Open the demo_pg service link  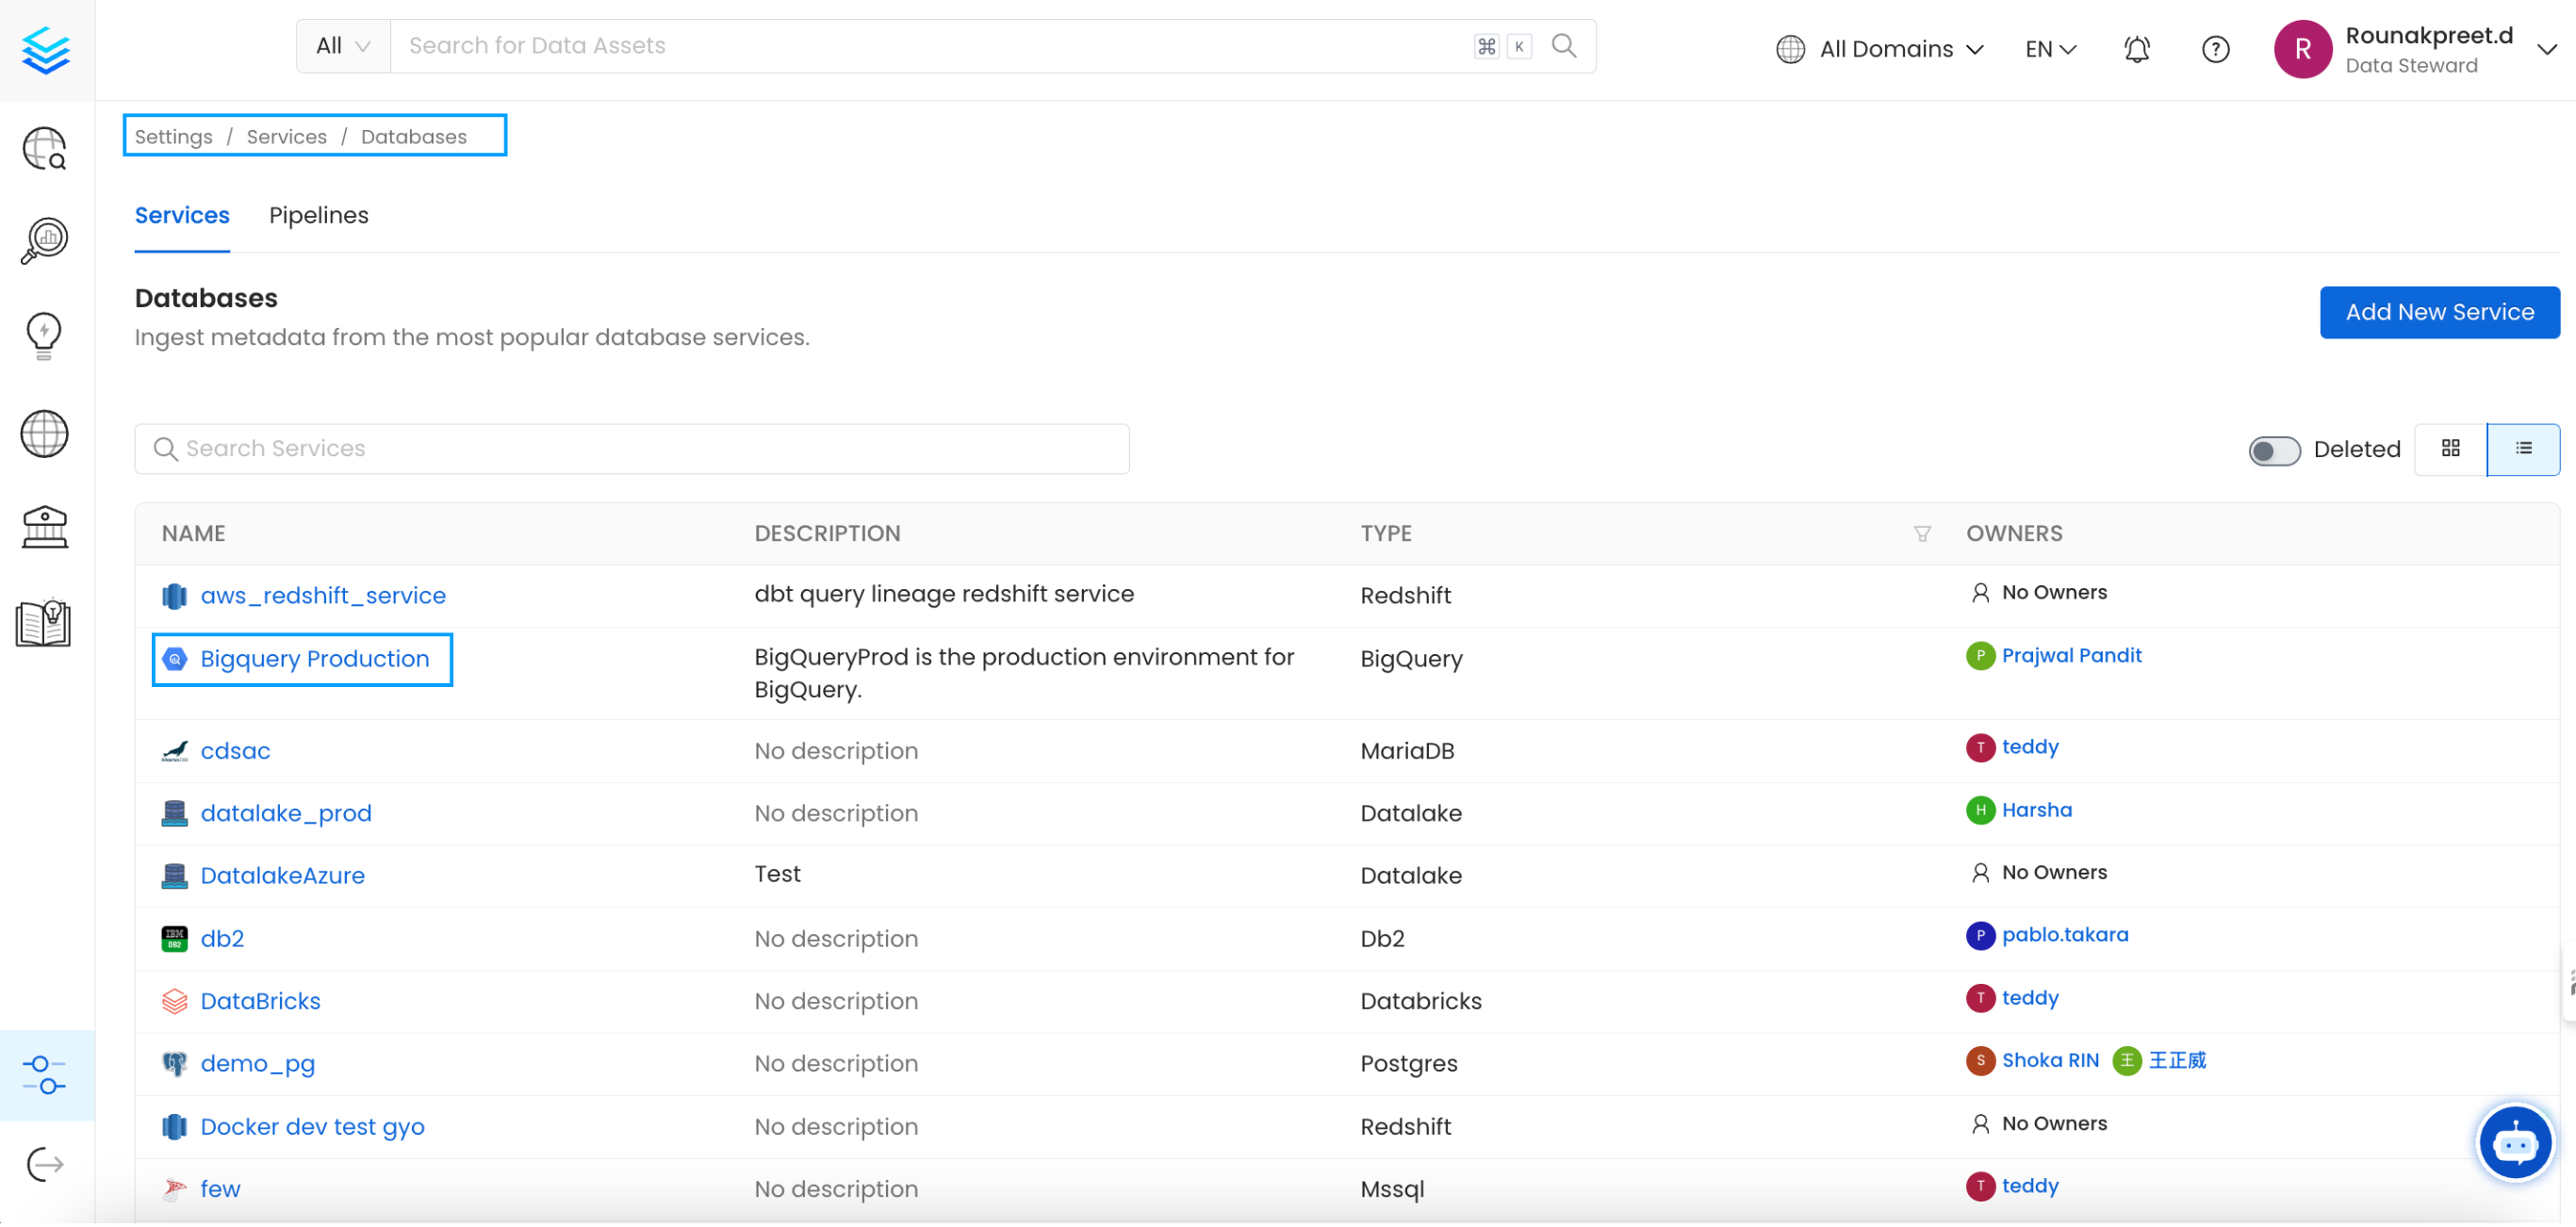258,1065
